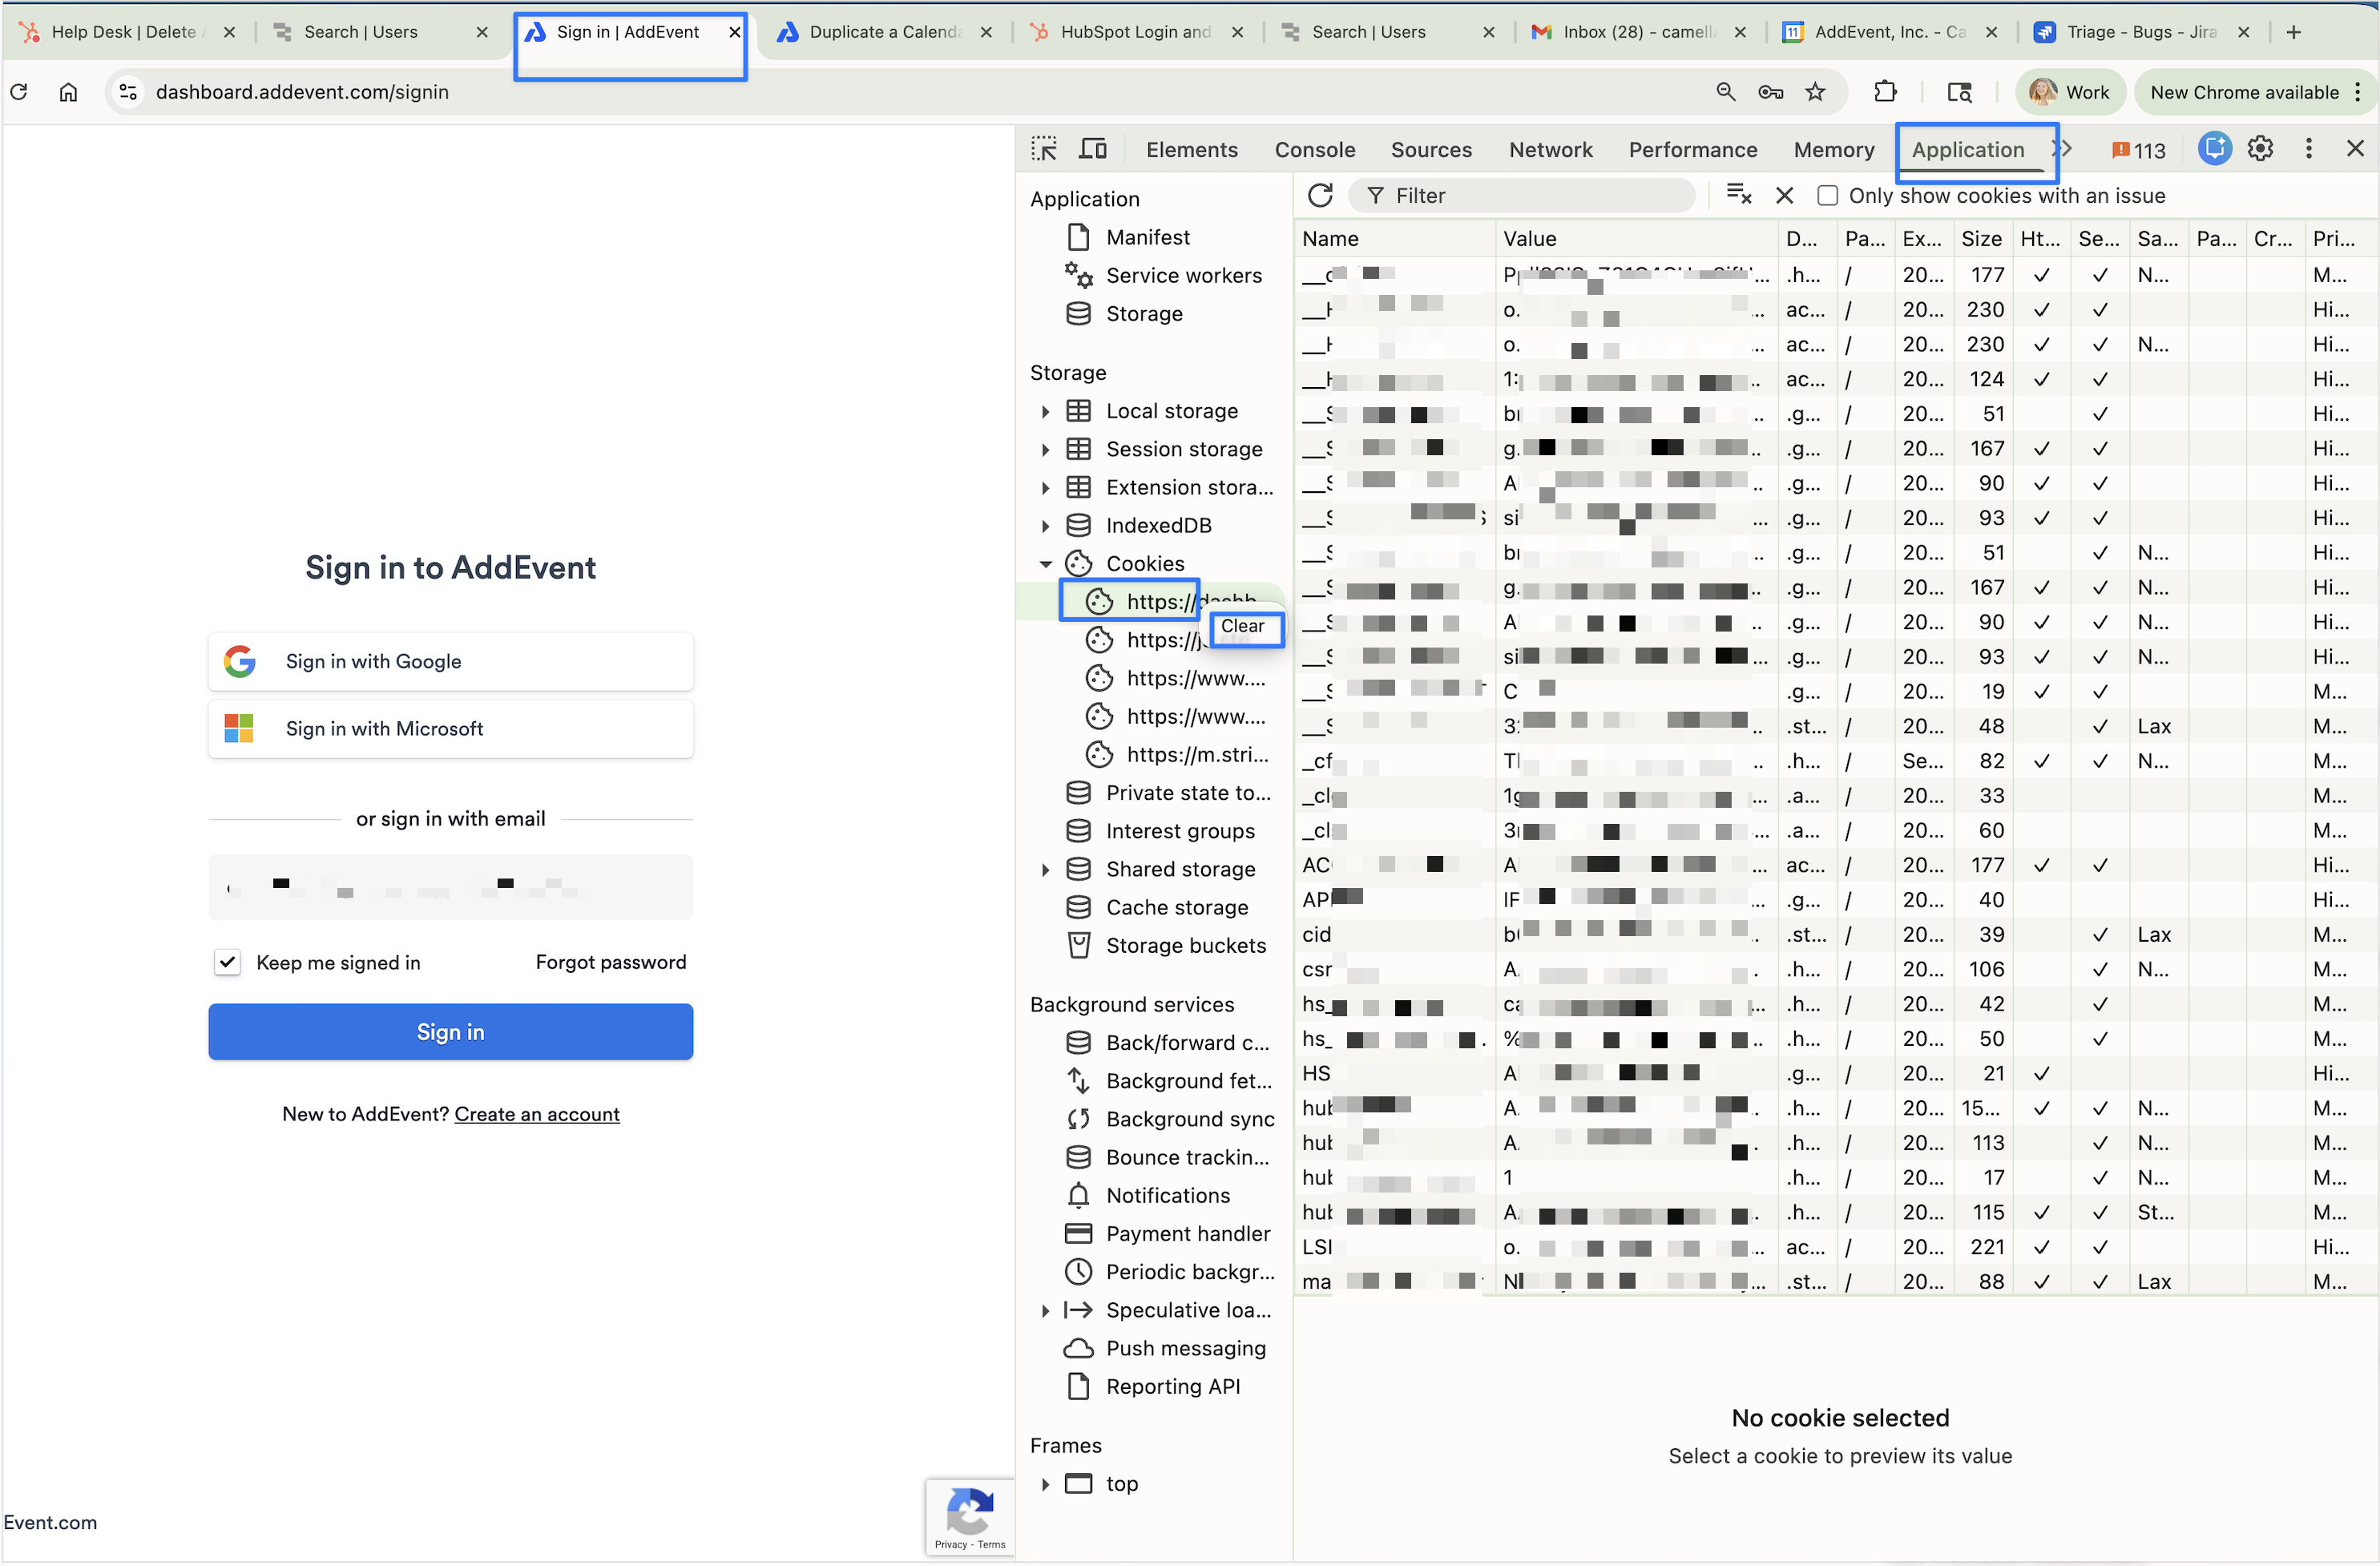Click the browser home icon
The width and height of the screenshot is (2380, 1566).
68,92
